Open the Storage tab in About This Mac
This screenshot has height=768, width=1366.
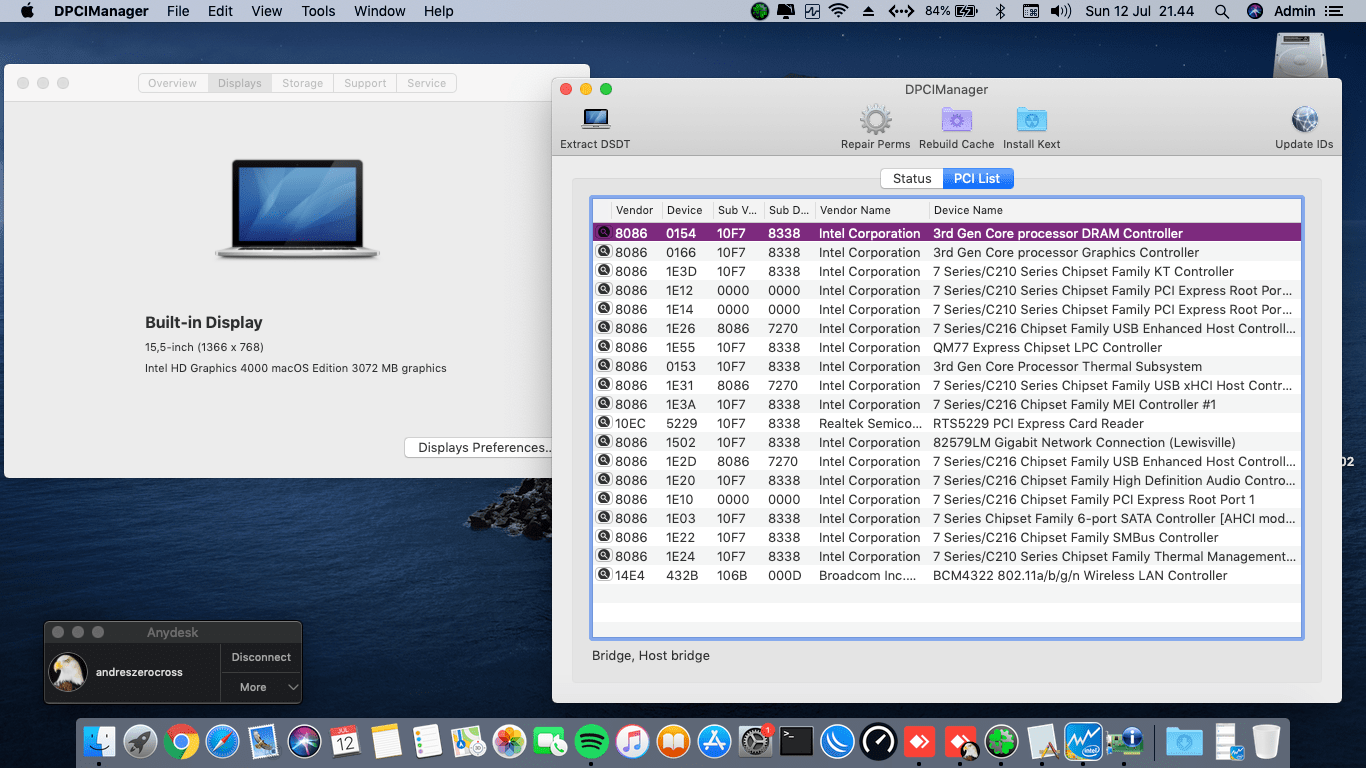(302, 83)
